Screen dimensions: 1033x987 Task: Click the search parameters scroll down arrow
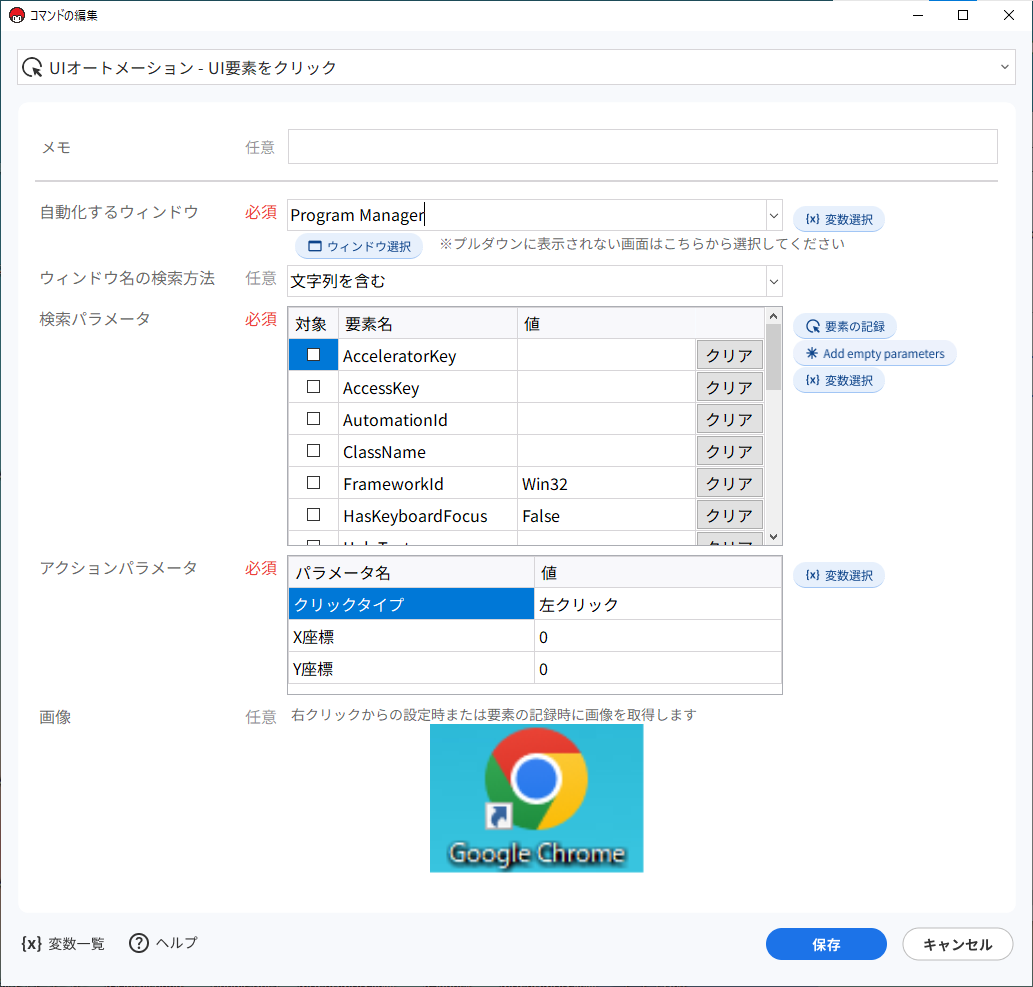click(773, 536)
